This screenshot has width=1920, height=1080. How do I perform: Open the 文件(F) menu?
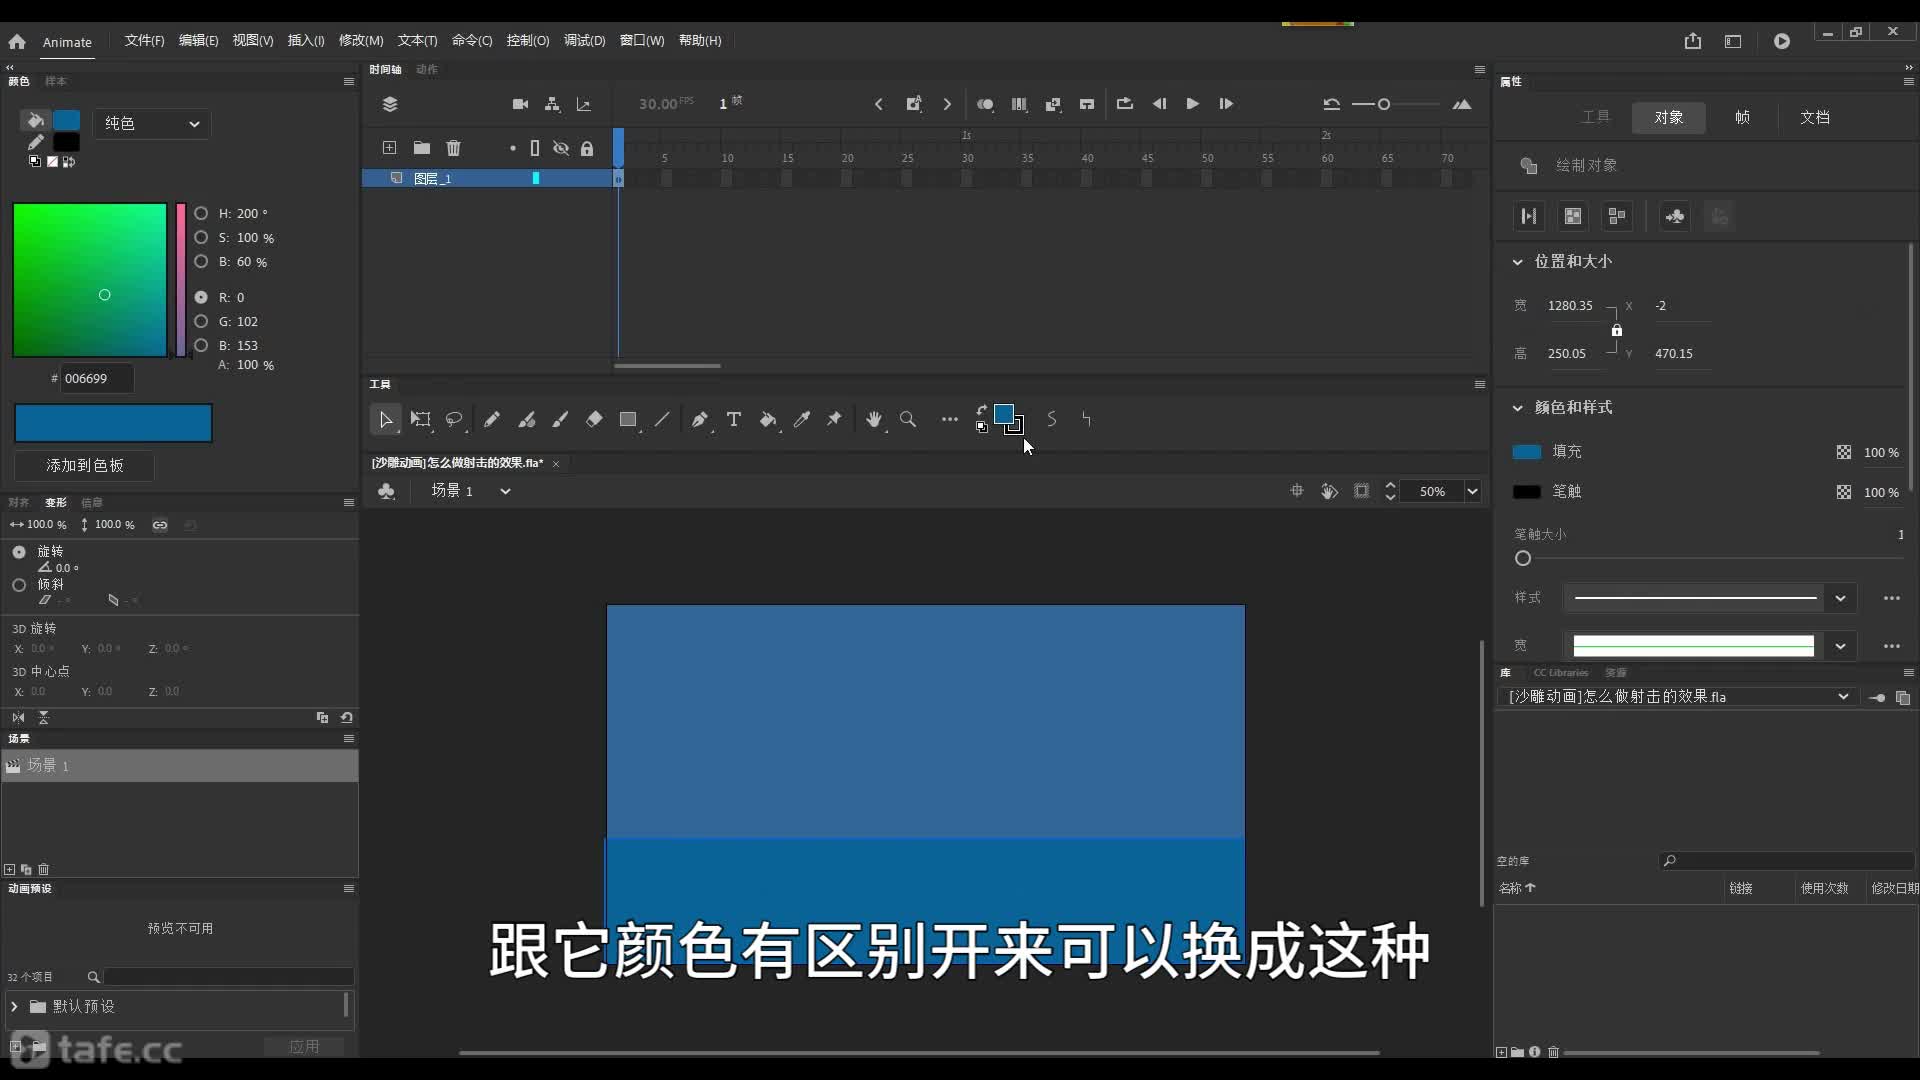[144, 41]
